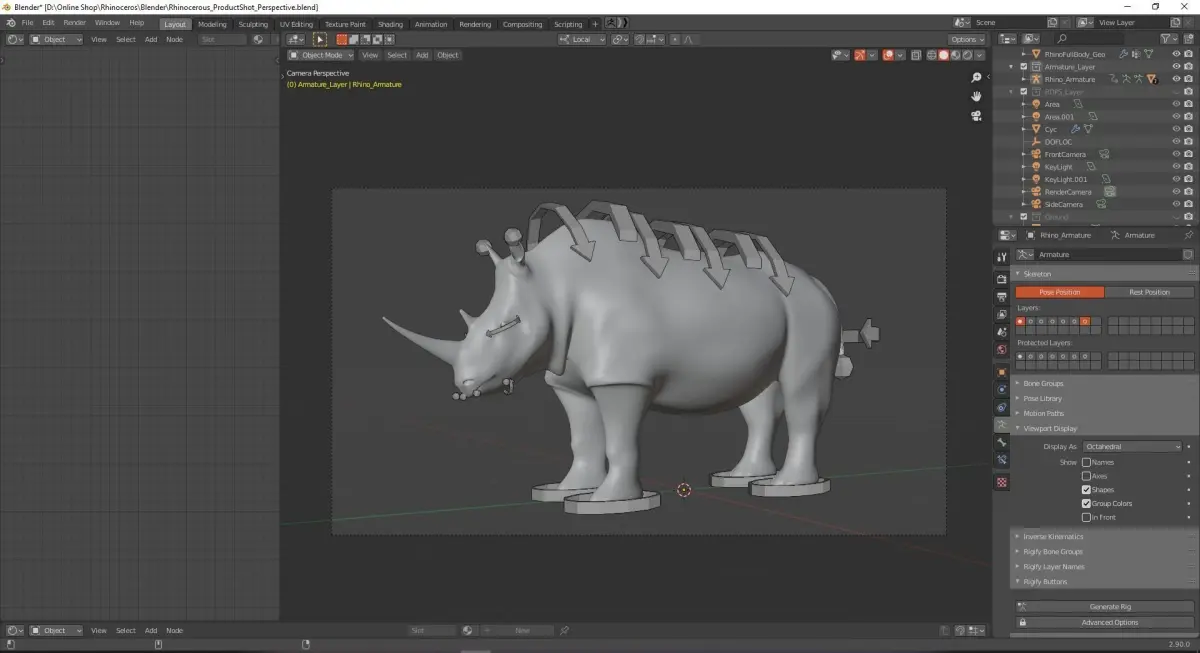The width and height of the screenshot is (1200, 653).
Task: Open the Output properties tab icon
Action: [x=1002, y=297]
